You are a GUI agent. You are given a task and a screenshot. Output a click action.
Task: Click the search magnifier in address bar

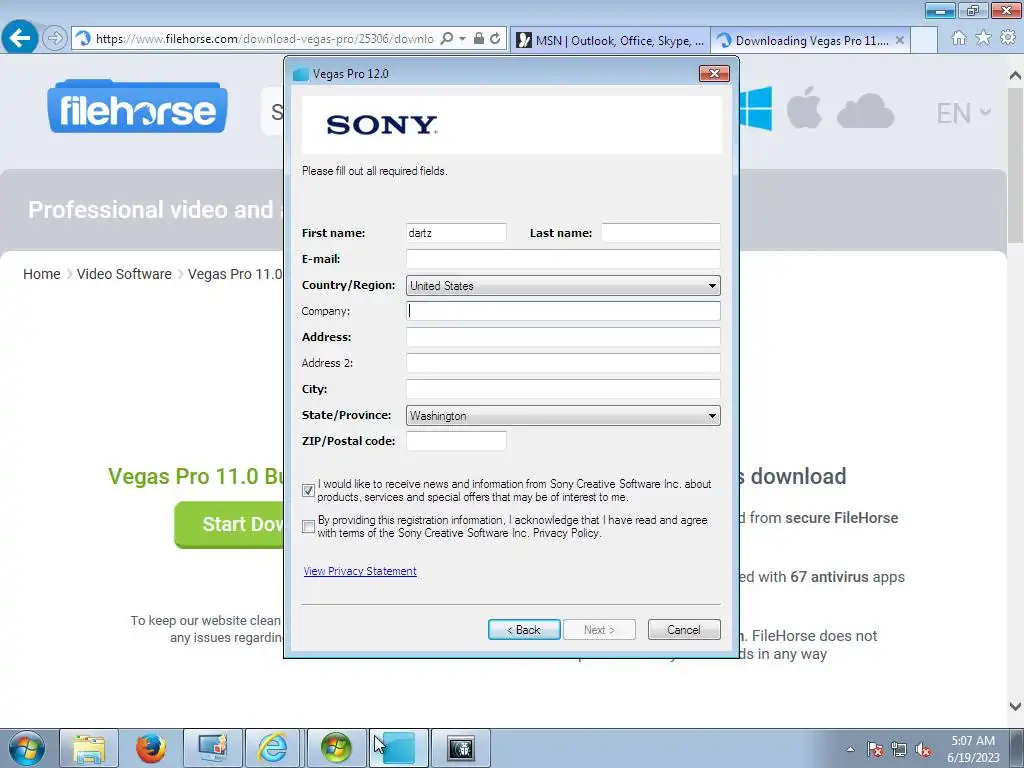tap(447, 39)
